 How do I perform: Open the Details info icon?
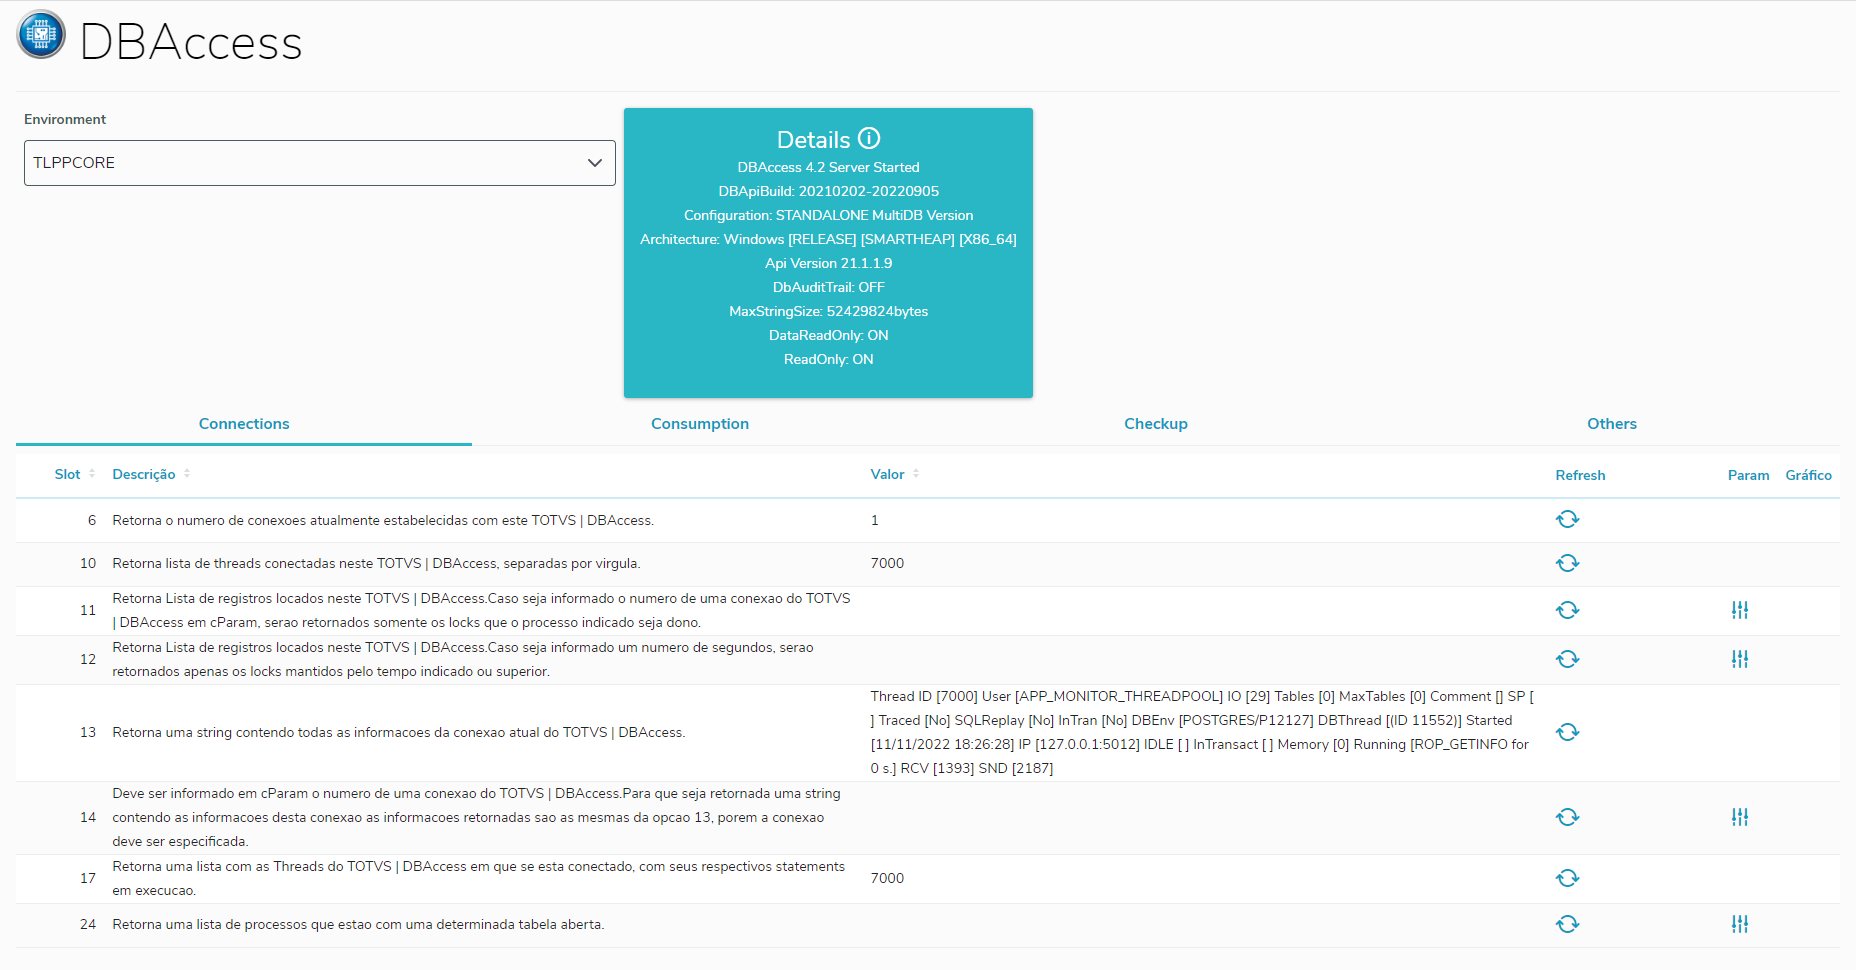click(x=869, y=138)
